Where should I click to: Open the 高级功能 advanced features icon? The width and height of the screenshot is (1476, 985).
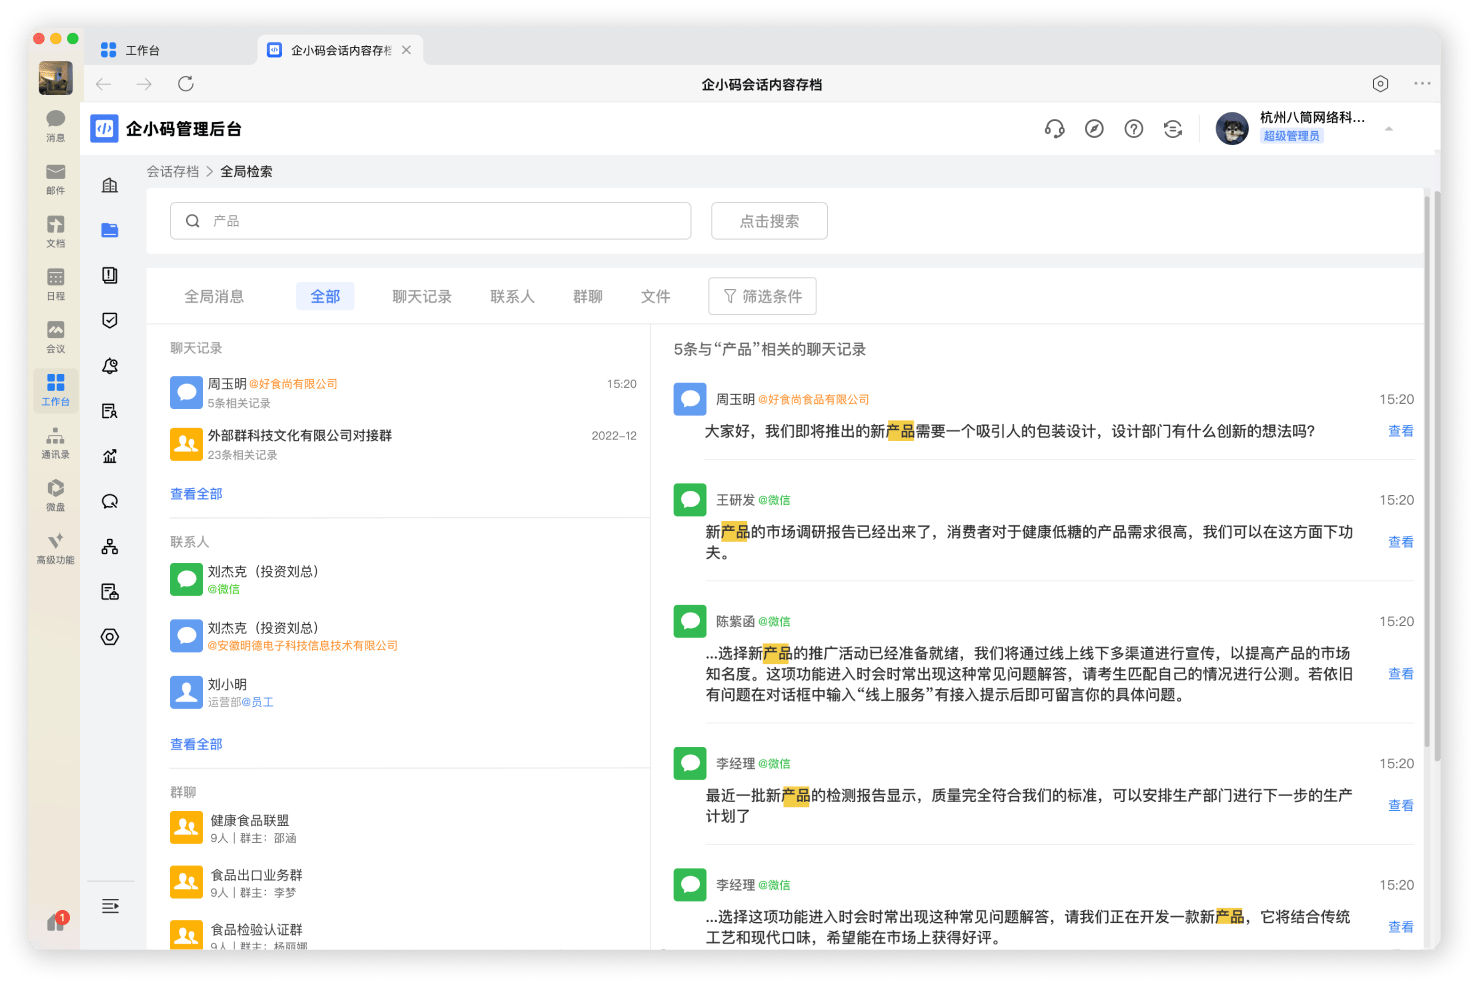(x=55, y=548)
